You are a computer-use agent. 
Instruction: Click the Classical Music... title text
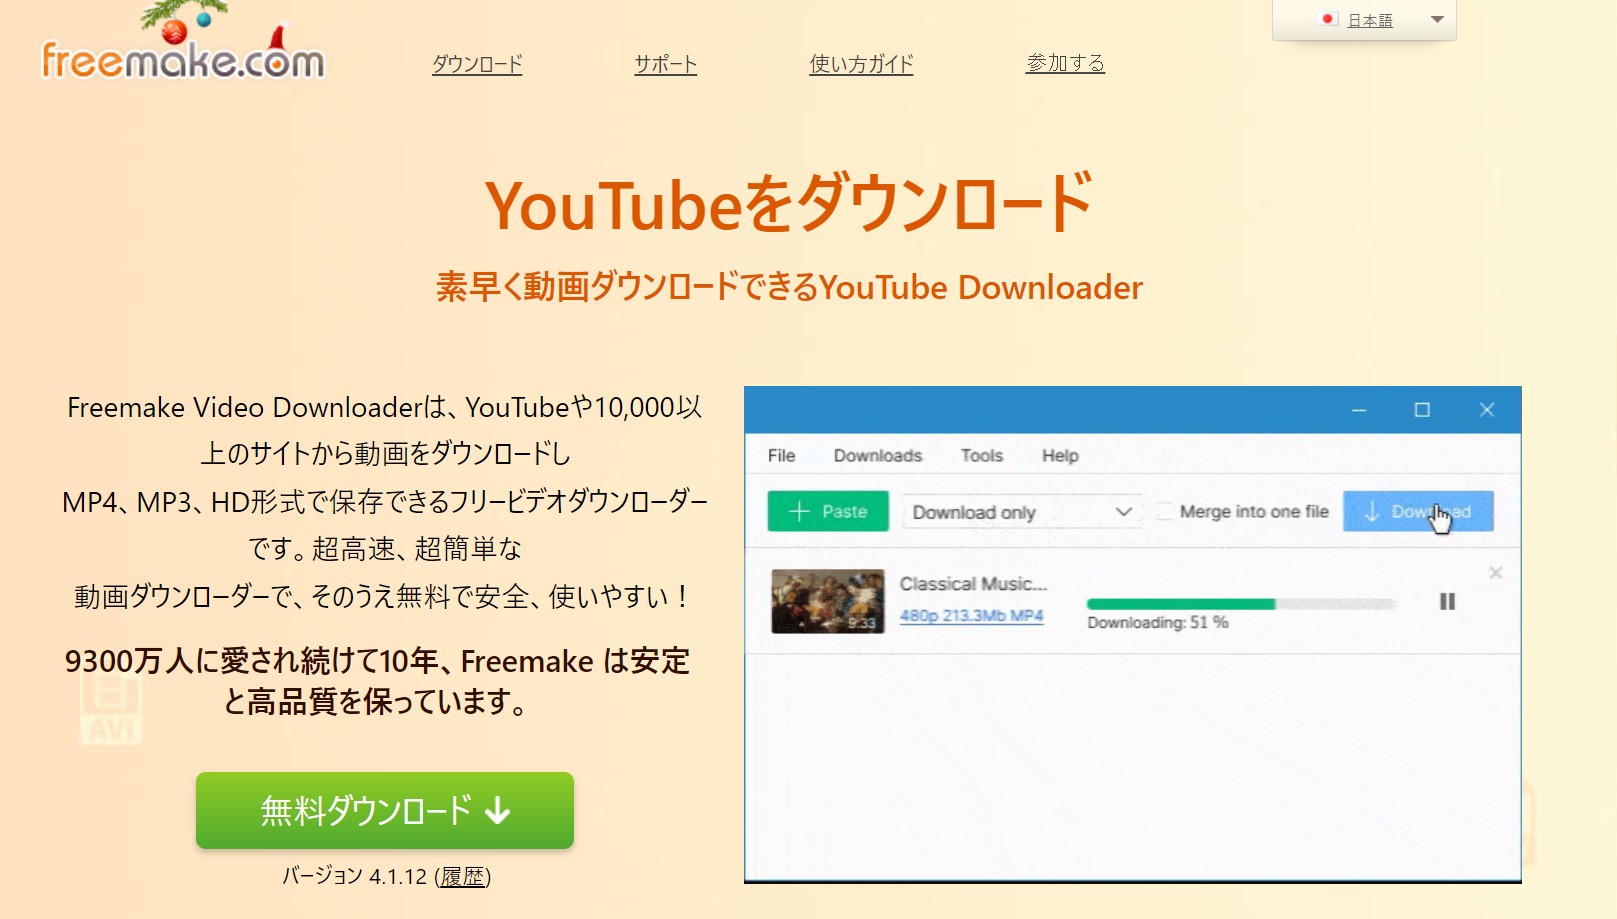tap(973, 584)
